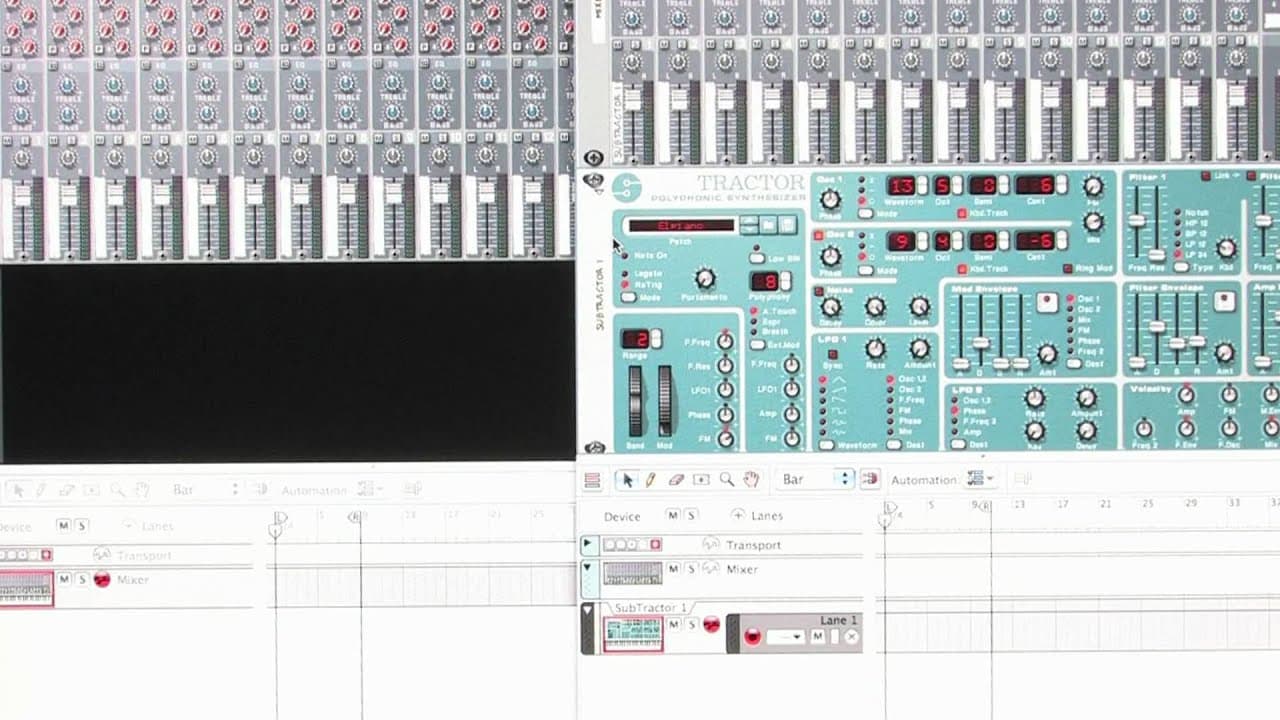Select the Pencil tool in sequencer toolbar
Viewport: 1280px width, 720px height.
[x=650, y=480]
